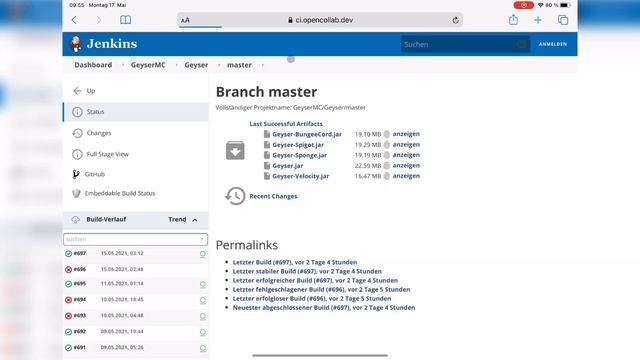This screenshot has width=640, height=360.
Task: Open Letzter fehlgeschlagener Build permalink
Action: pyautogui.click(x=321, y=289)
